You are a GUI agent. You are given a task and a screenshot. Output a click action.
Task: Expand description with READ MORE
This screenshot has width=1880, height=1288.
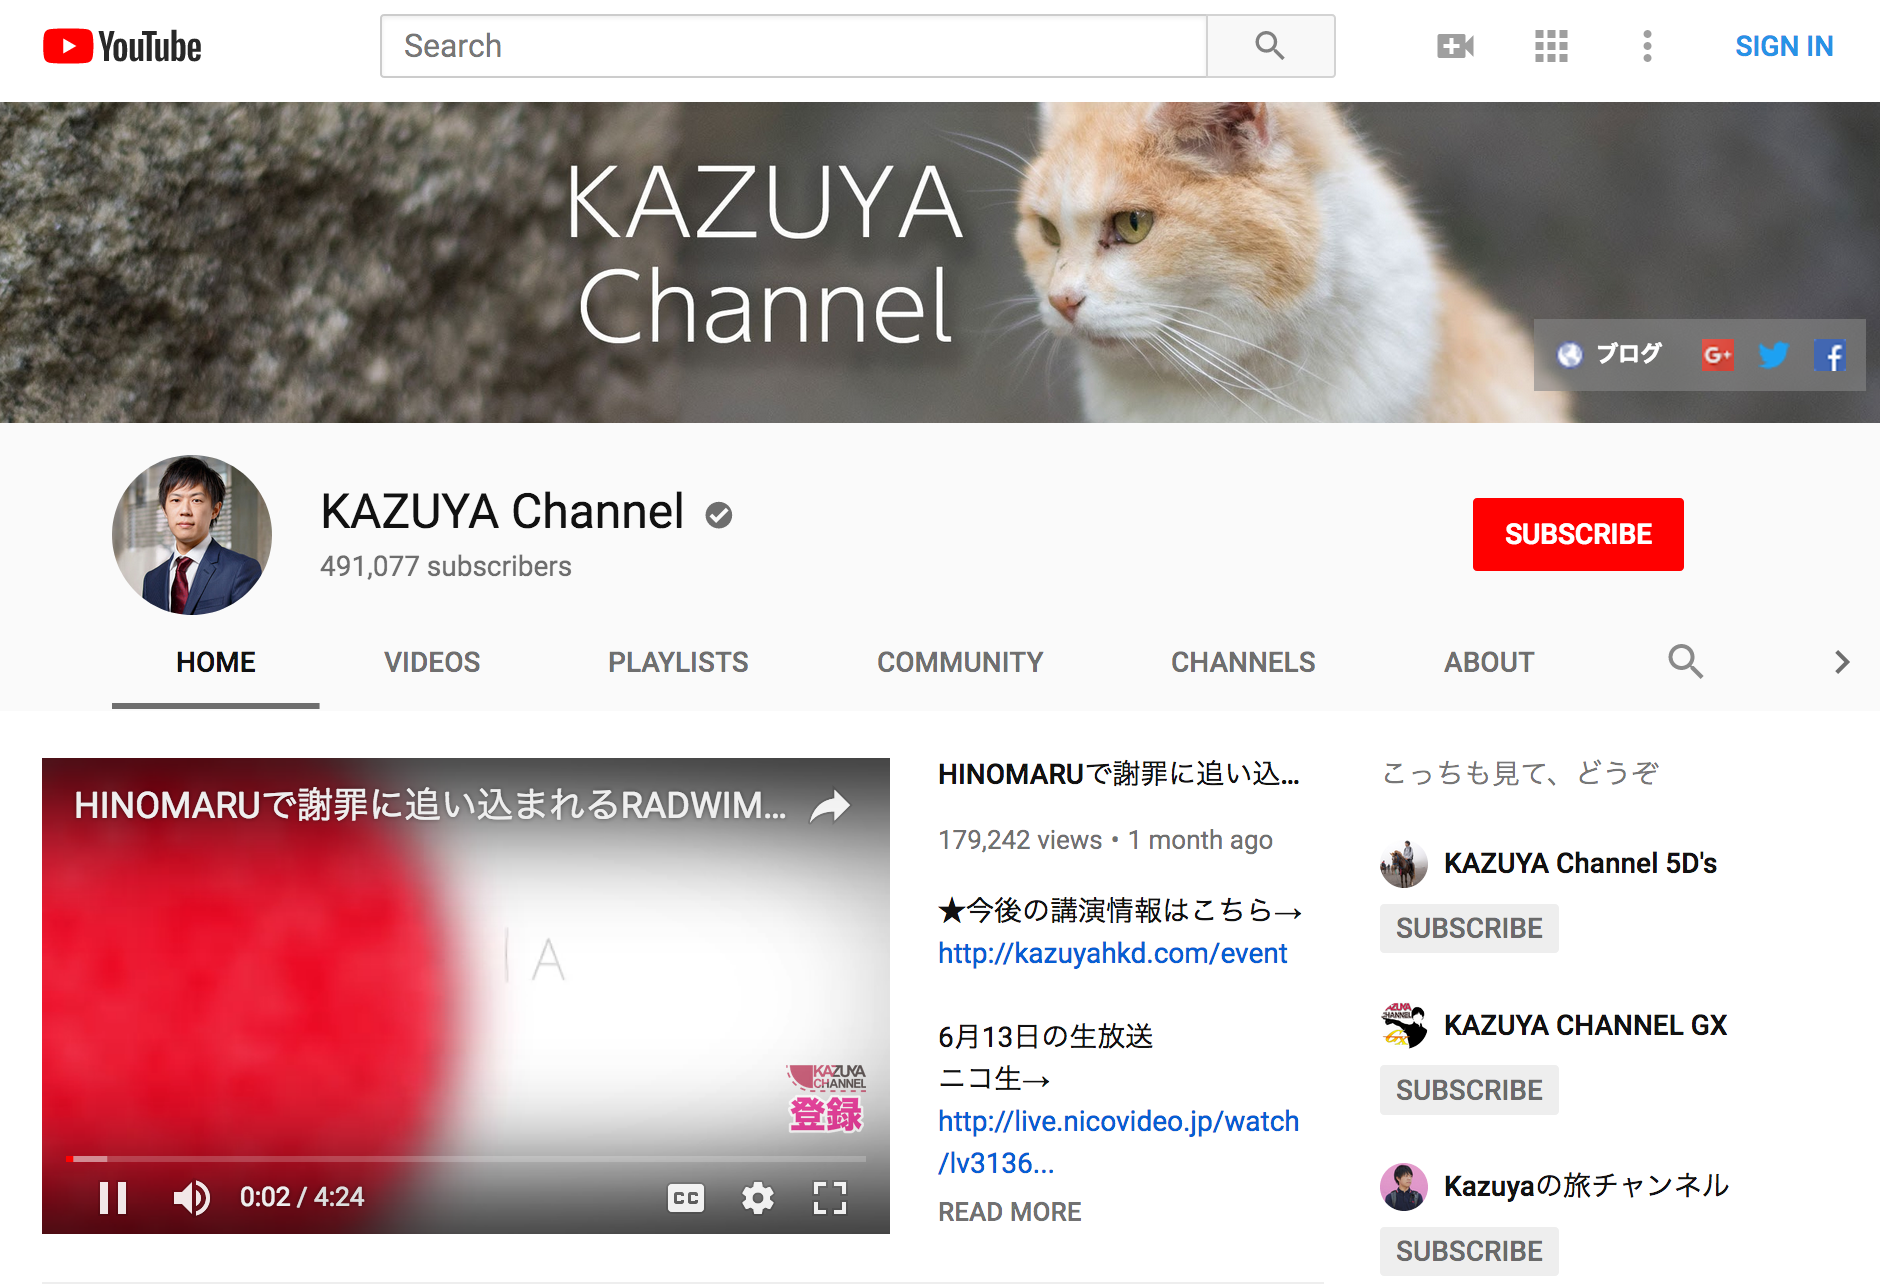[x=1010, y=1212]
